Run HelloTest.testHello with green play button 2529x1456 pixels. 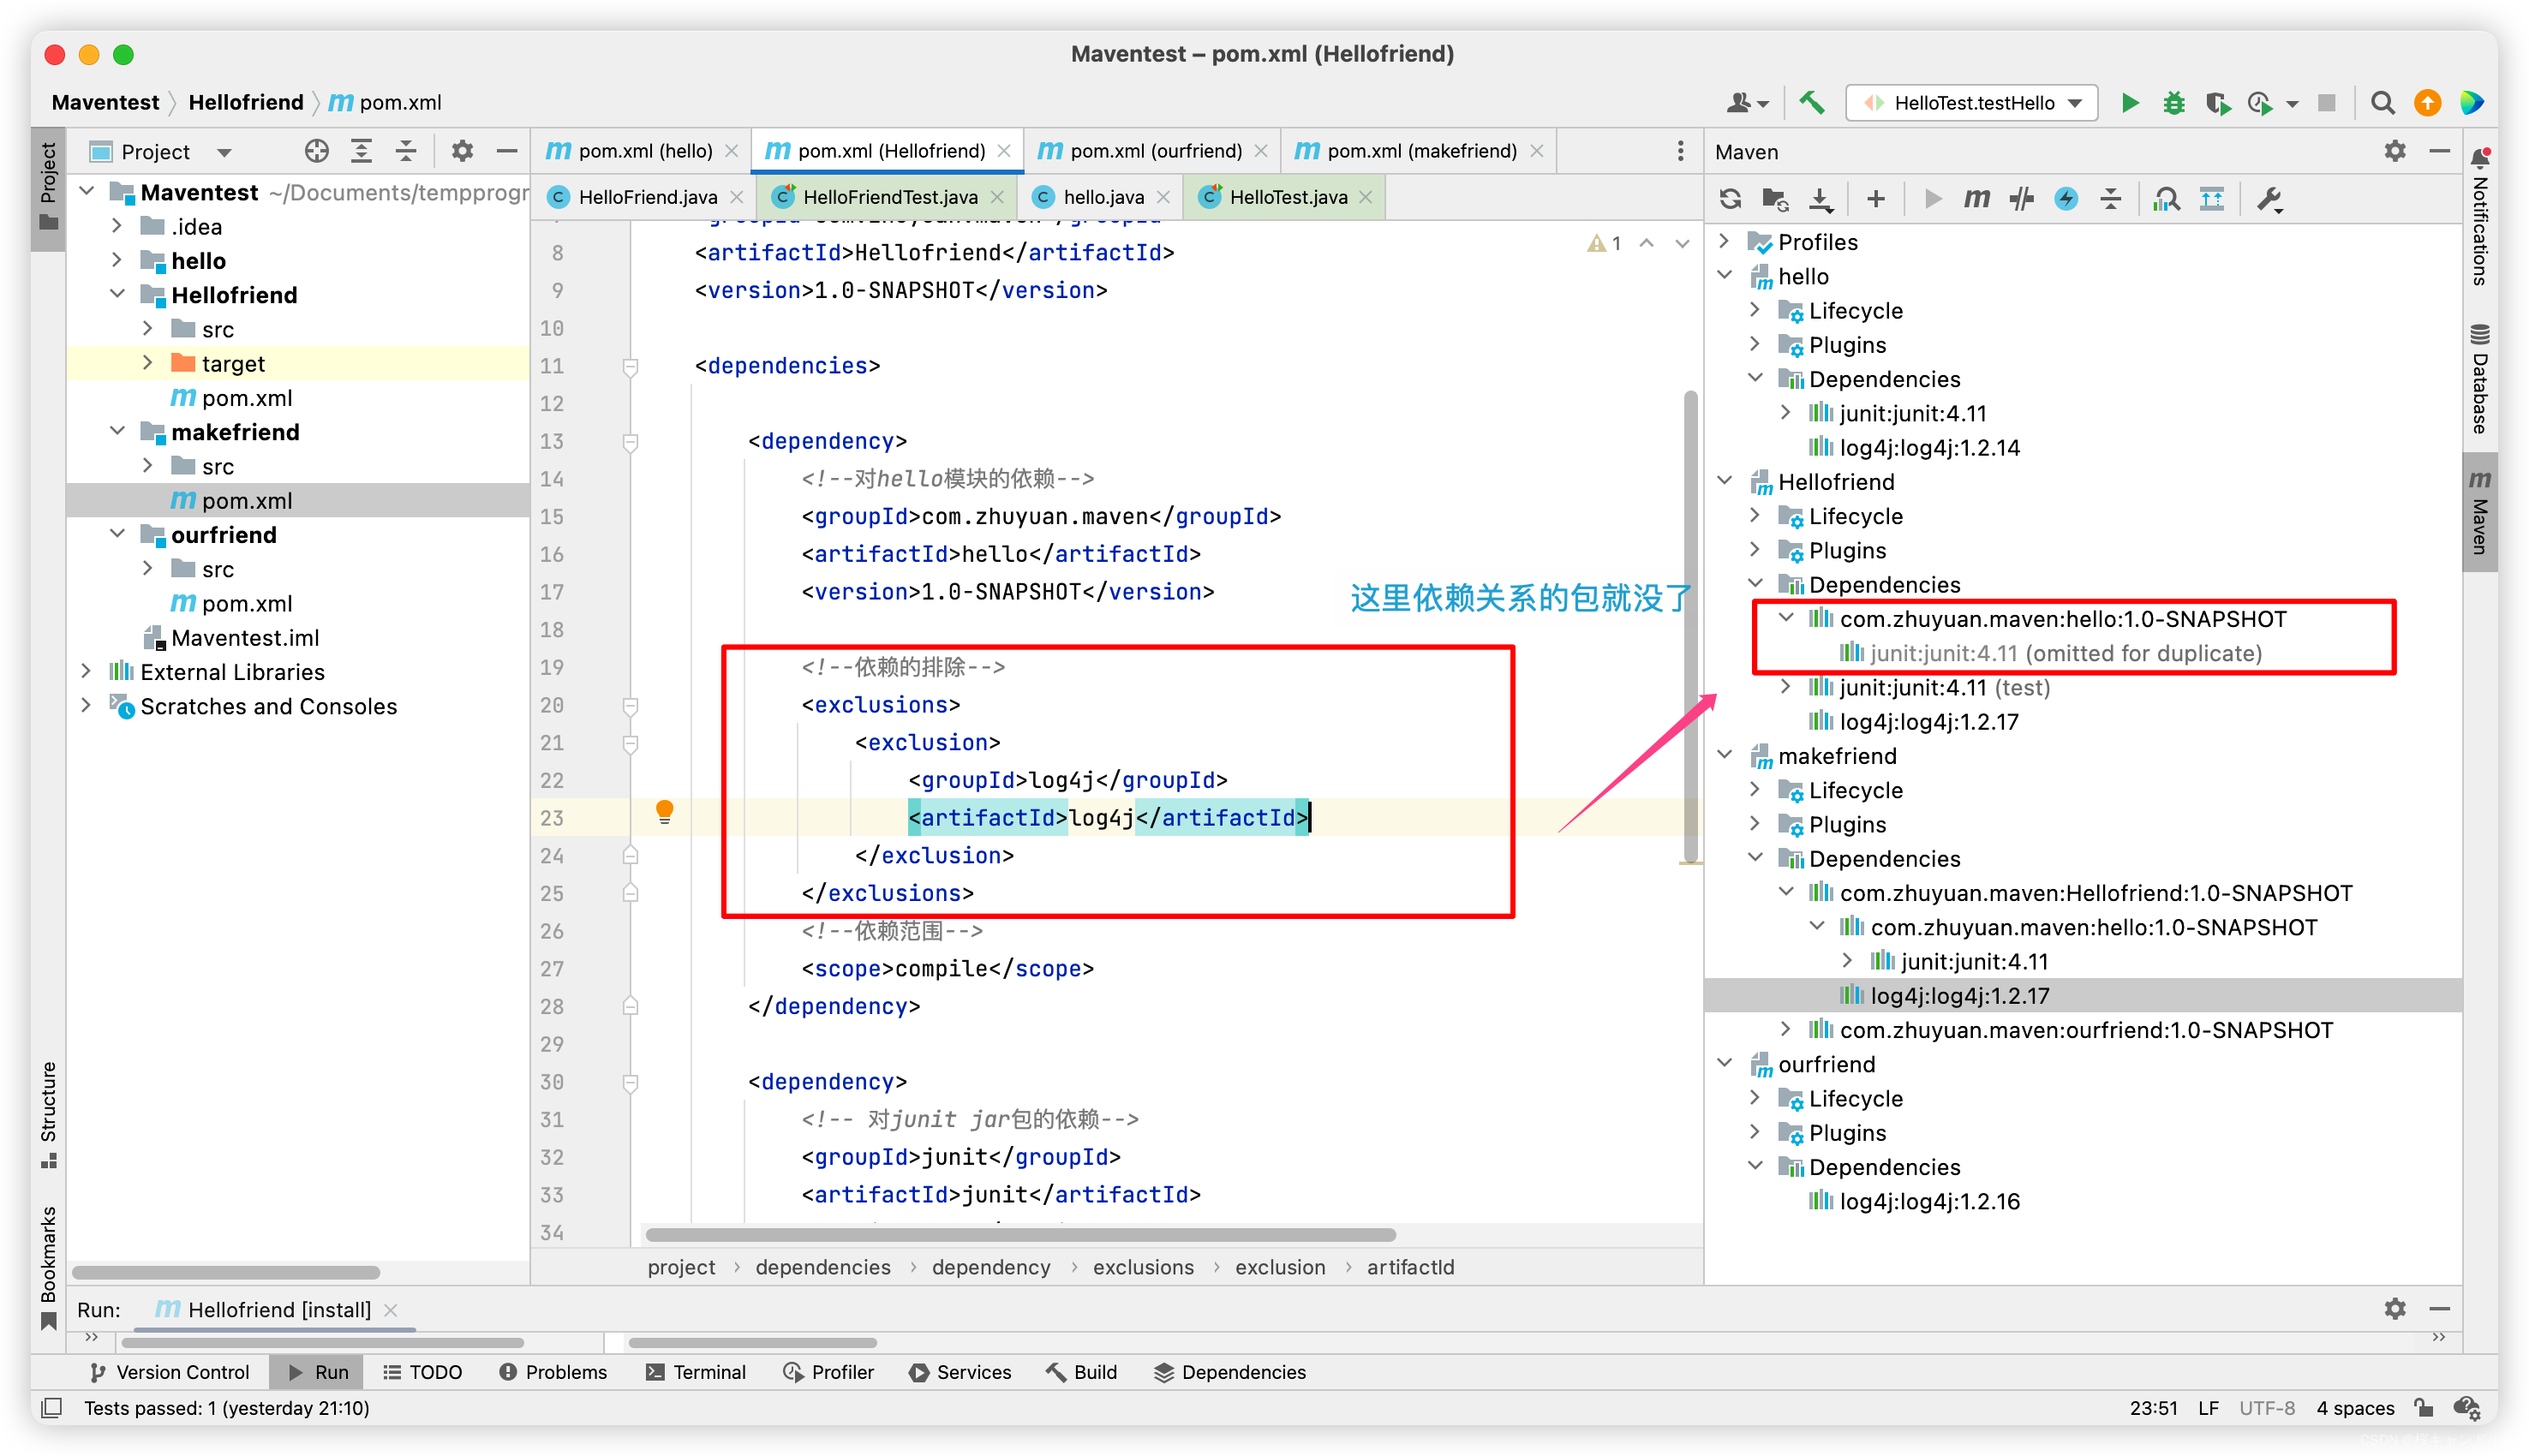(x=2129, y=103)
